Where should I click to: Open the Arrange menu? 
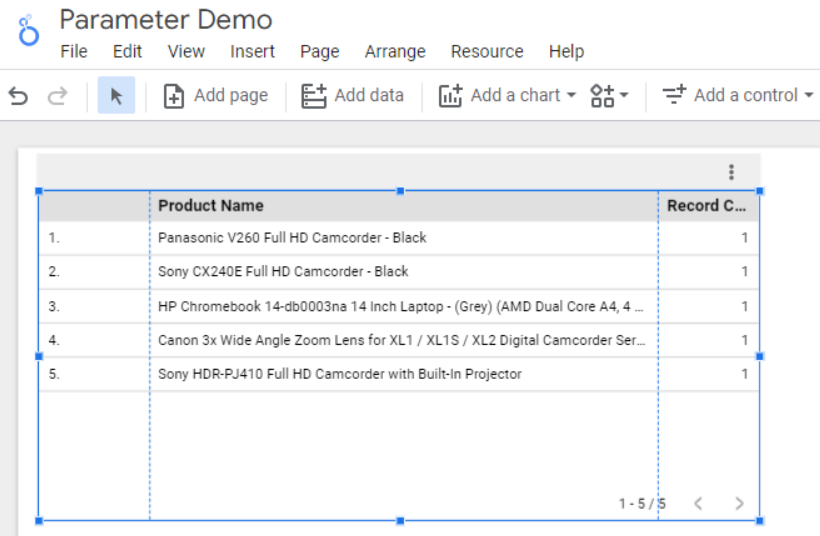(x=395, y=51)
